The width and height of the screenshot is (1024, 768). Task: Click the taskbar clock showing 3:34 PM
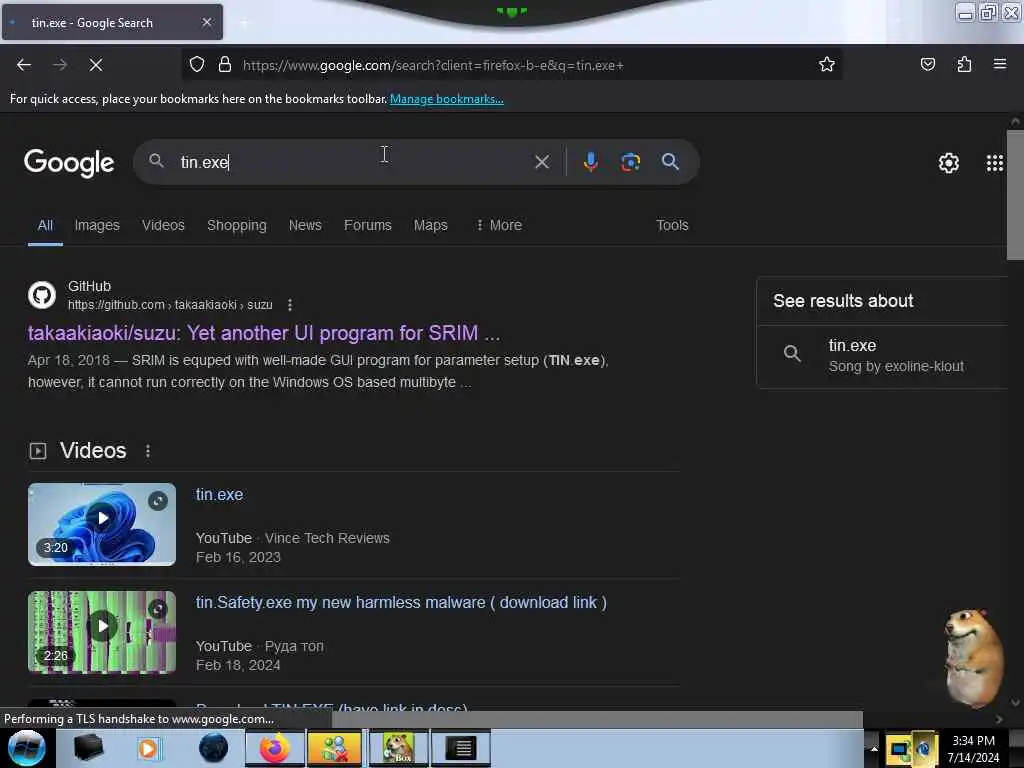click(973, 749)
